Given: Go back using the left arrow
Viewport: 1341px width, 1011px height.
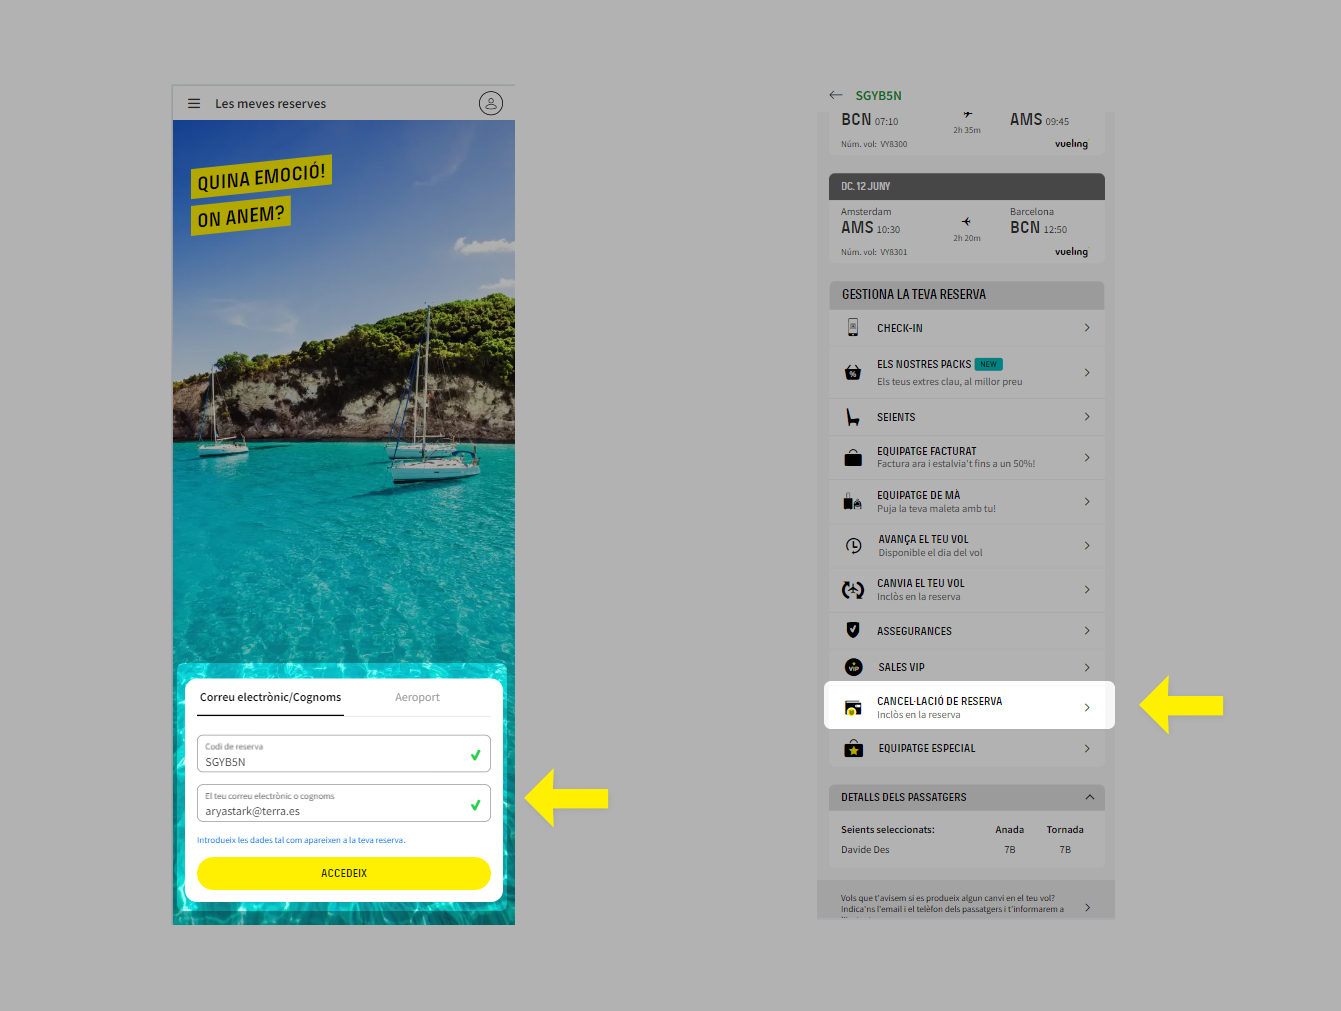Looking at the screenshot, I should (836, 95).
